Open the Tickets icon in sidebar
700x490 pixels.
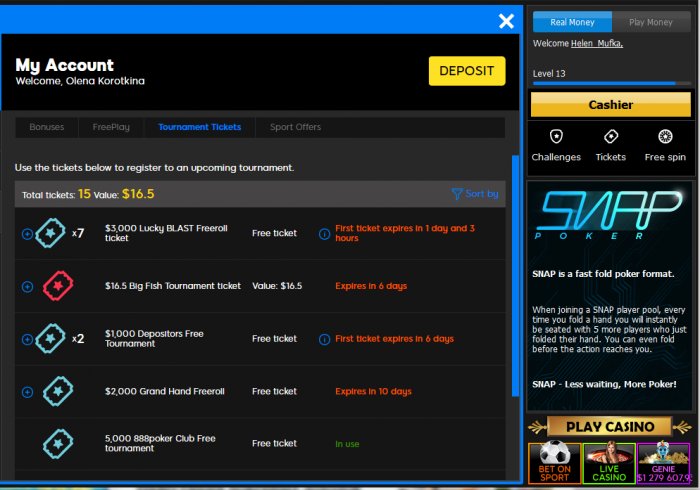[611, 136]
